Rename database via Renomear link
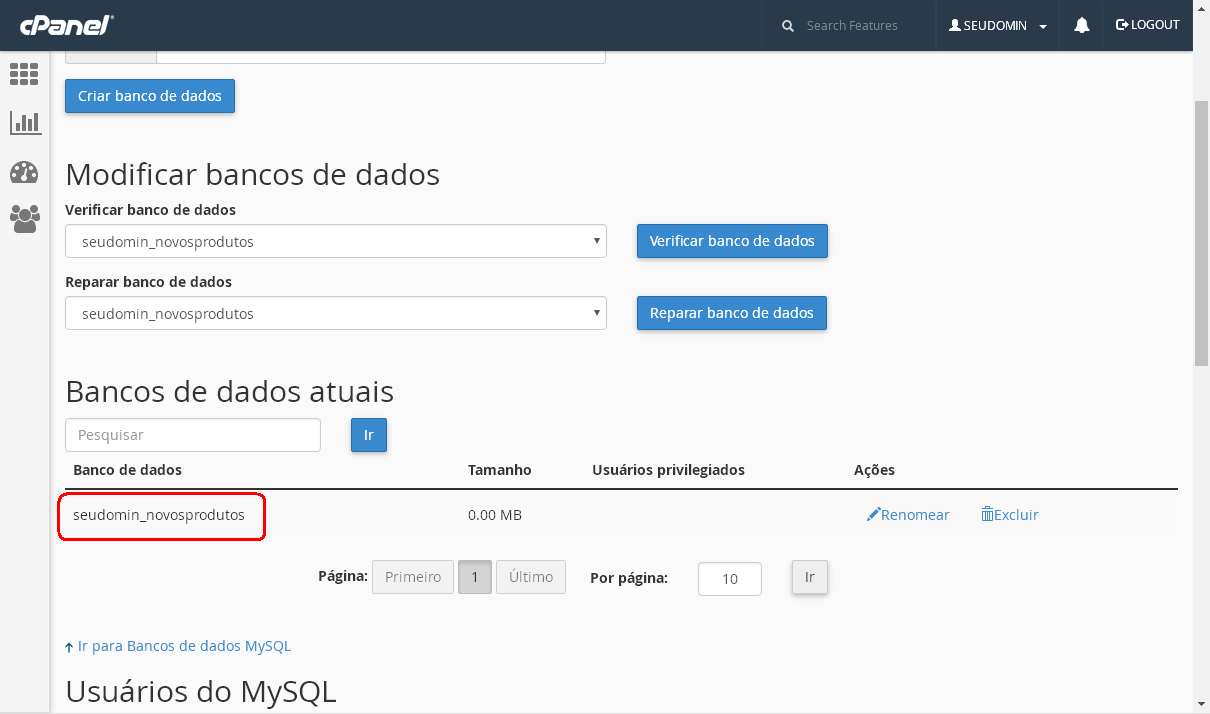 coord(908,515)
